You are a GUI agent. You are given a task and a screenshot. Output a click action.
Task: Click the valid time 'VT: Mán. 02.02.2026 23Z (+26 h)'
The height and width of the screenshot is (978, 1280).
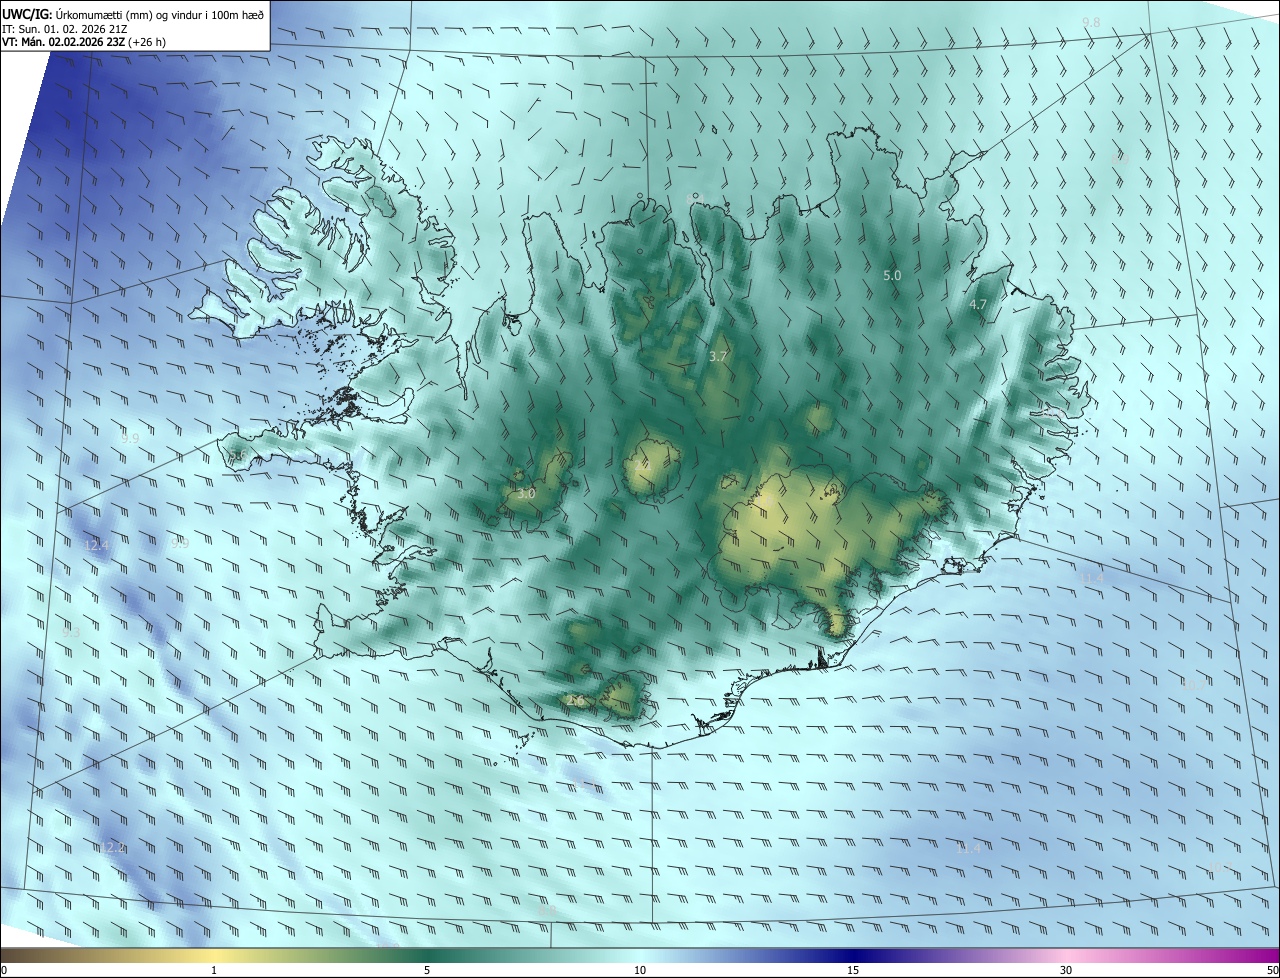pos(85,43)
